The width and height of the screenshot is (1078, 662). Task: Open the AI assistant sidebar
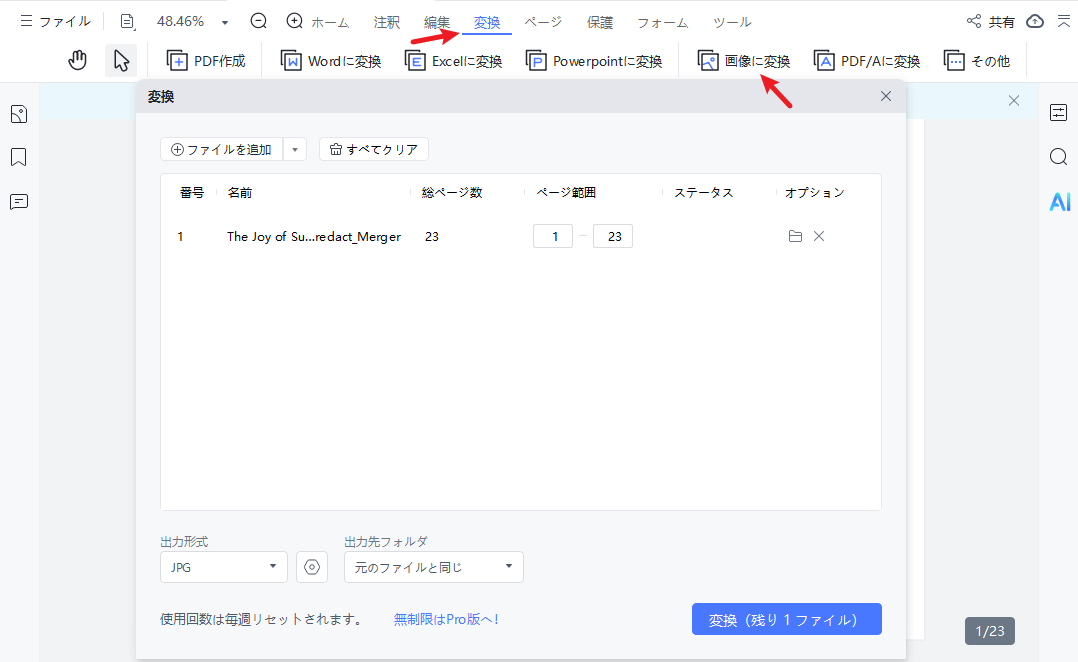pyautogui.click(x=1059, y=201)
